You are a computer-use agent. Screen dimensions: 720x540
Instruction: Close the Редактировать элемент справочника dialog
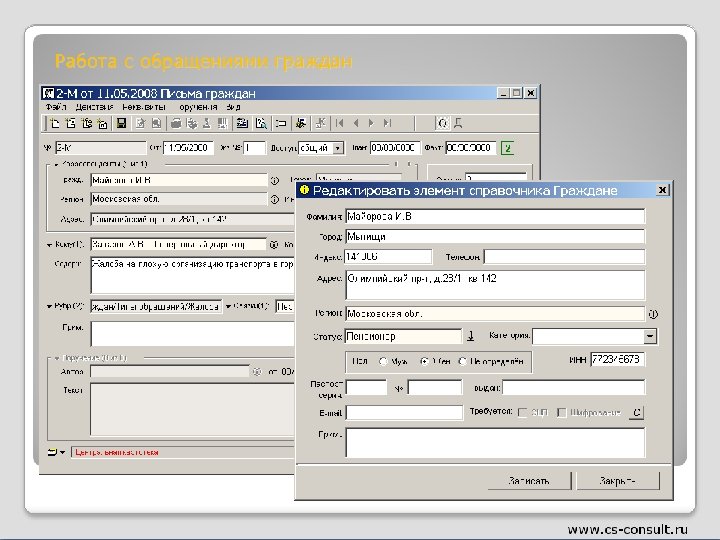point(662,190)
